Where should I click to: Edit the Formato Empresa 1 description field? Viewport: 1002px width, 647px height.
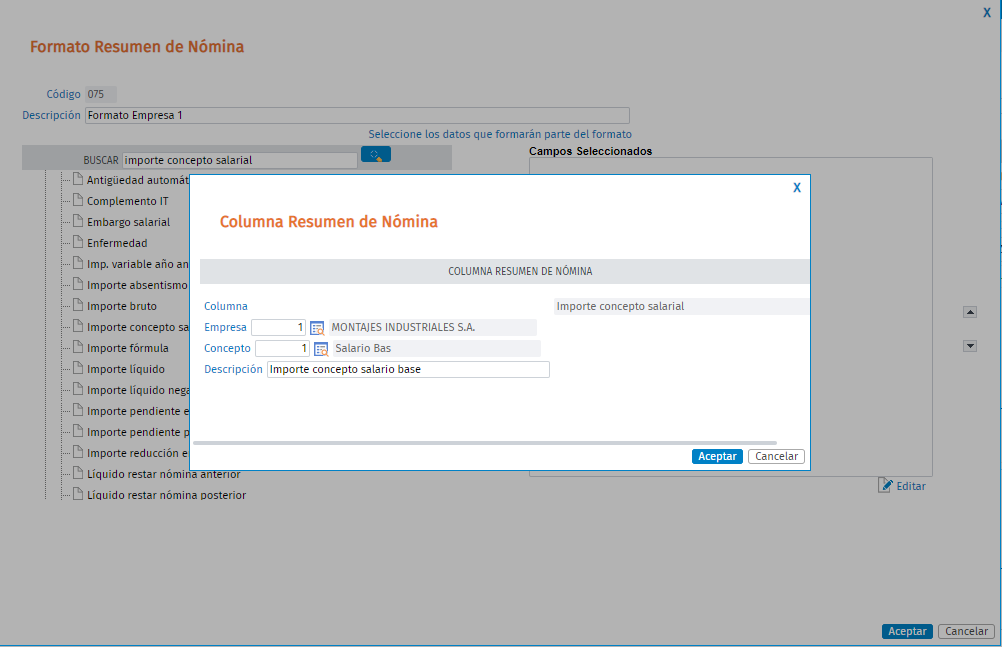[357, 115]
